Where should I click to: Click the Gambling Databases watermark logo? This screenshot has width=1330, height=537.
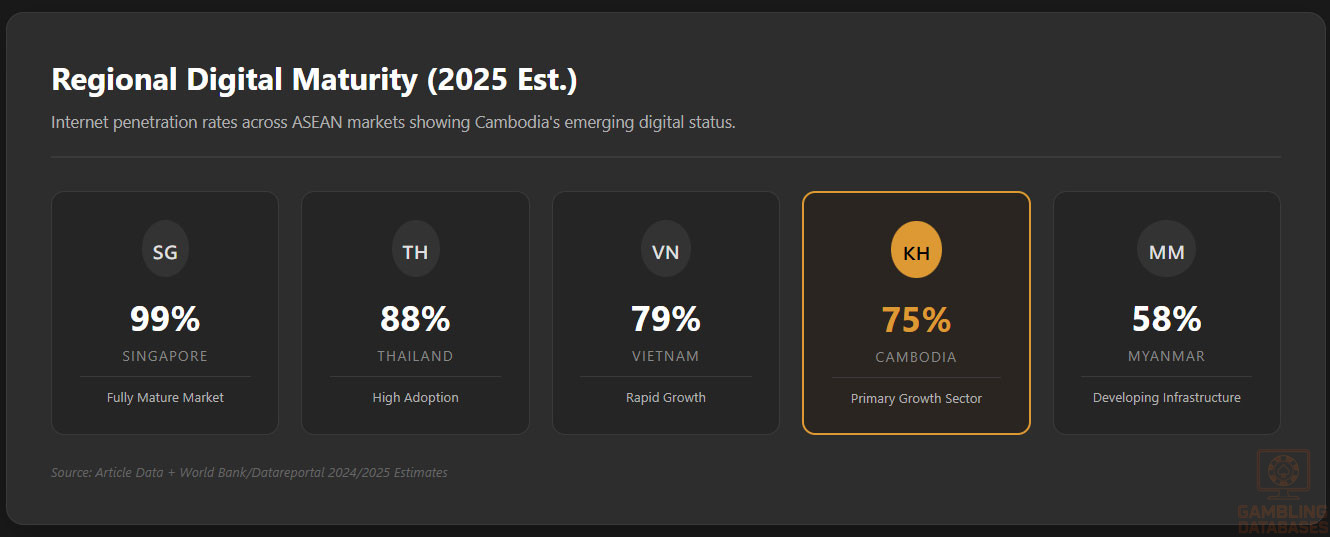1283,491
